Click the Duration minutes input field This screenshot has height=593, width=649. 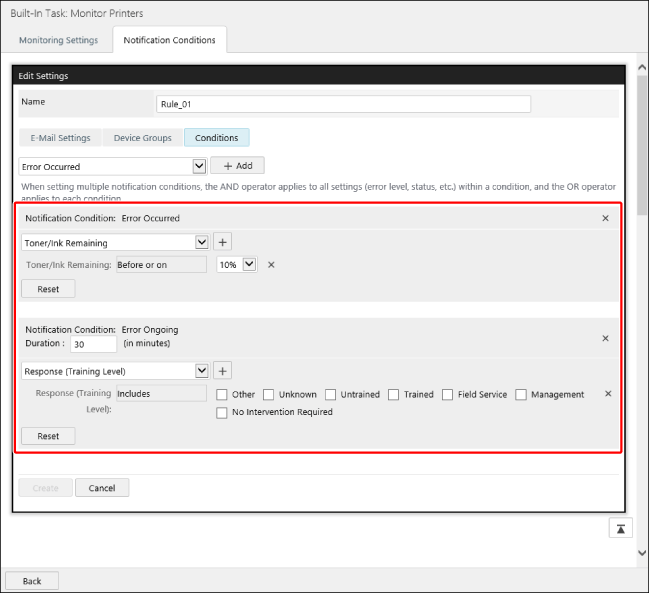(93, 343)
